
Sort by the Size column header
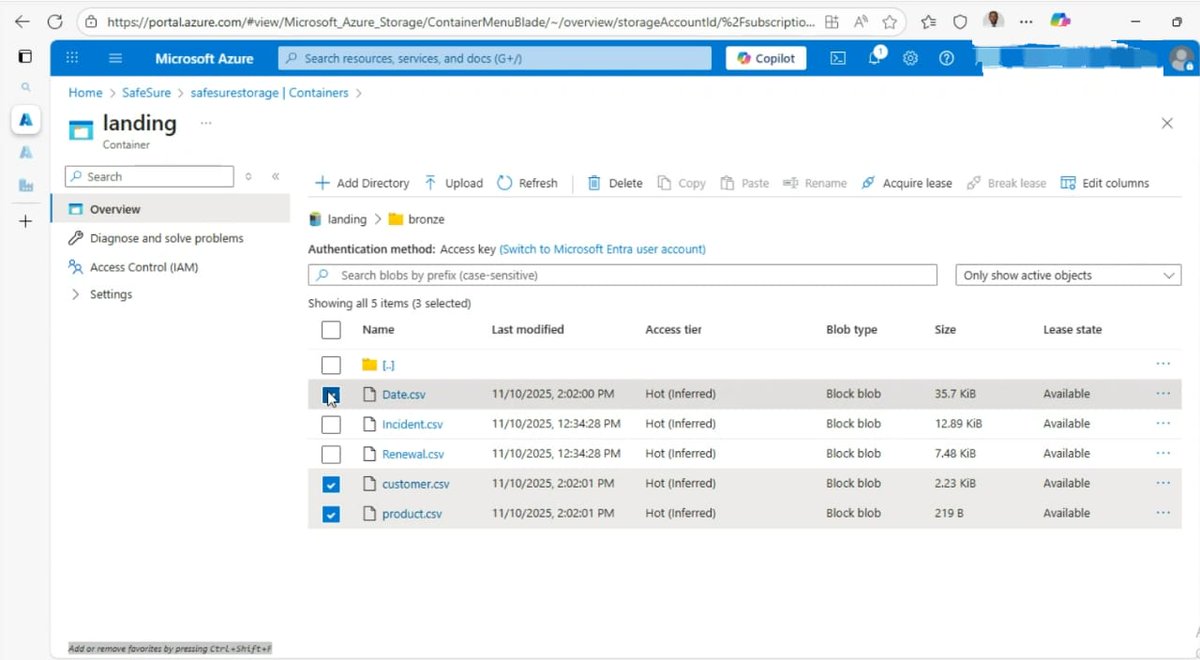pyautogui.click(x=945, y=330)
